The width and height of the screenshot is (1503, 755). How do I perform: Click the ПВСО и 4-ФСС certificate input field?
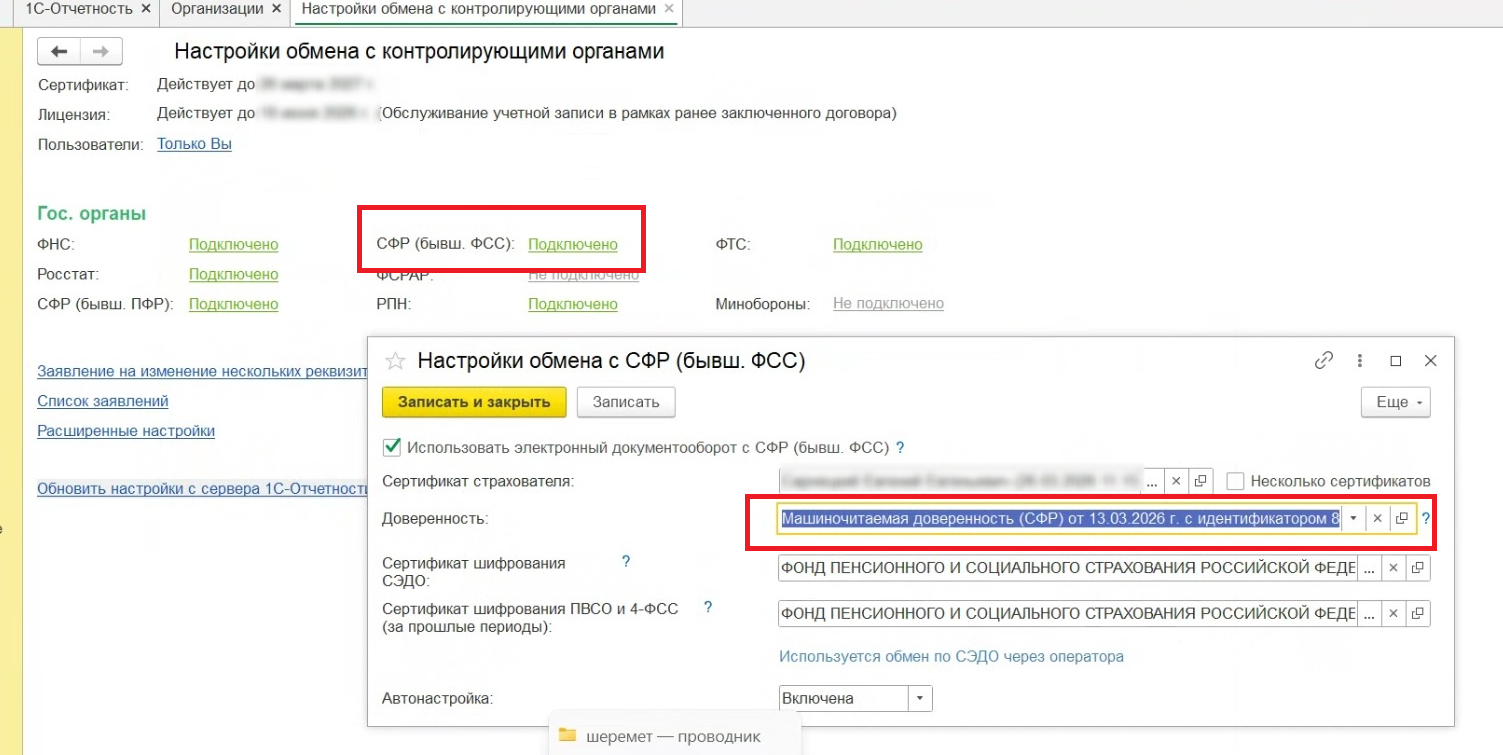coord(1067,613)
